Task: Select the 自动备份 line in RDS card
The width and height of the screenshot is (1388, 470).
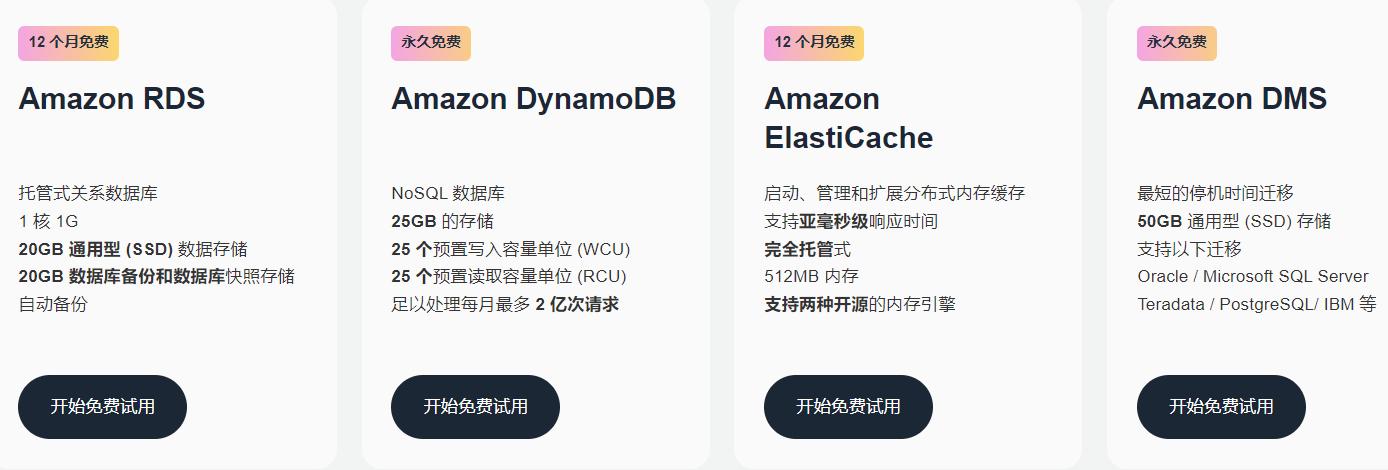Action: [x=53, y=304]
